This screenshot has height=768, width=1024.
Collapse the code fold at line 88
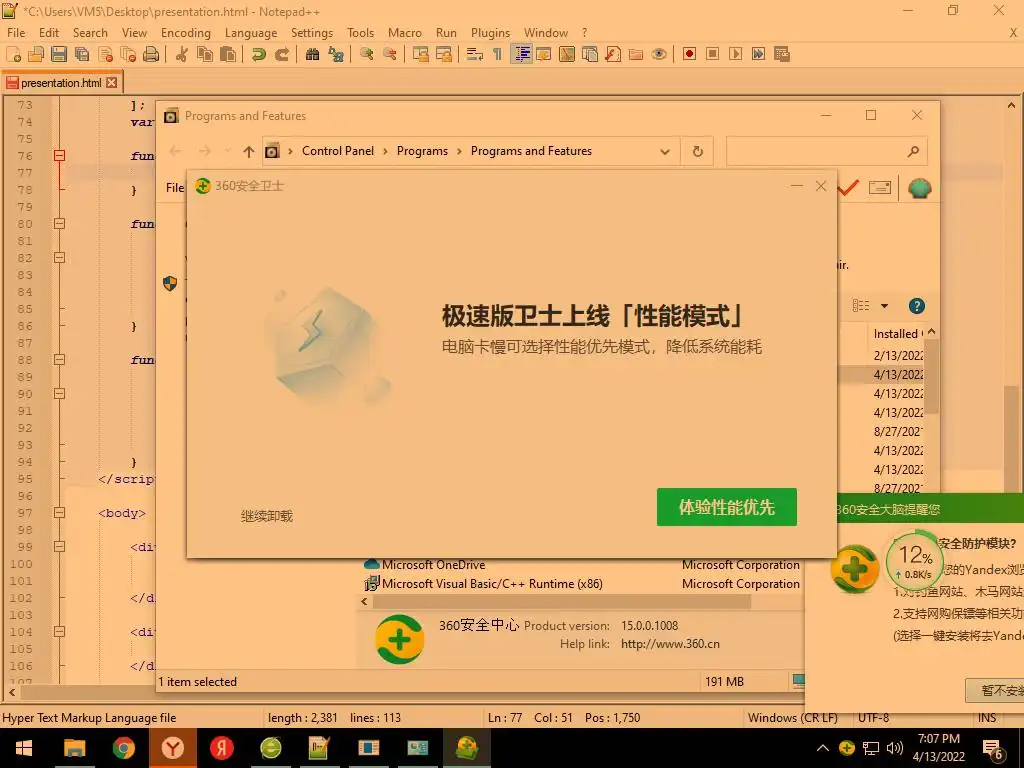[x=59, y=359]
